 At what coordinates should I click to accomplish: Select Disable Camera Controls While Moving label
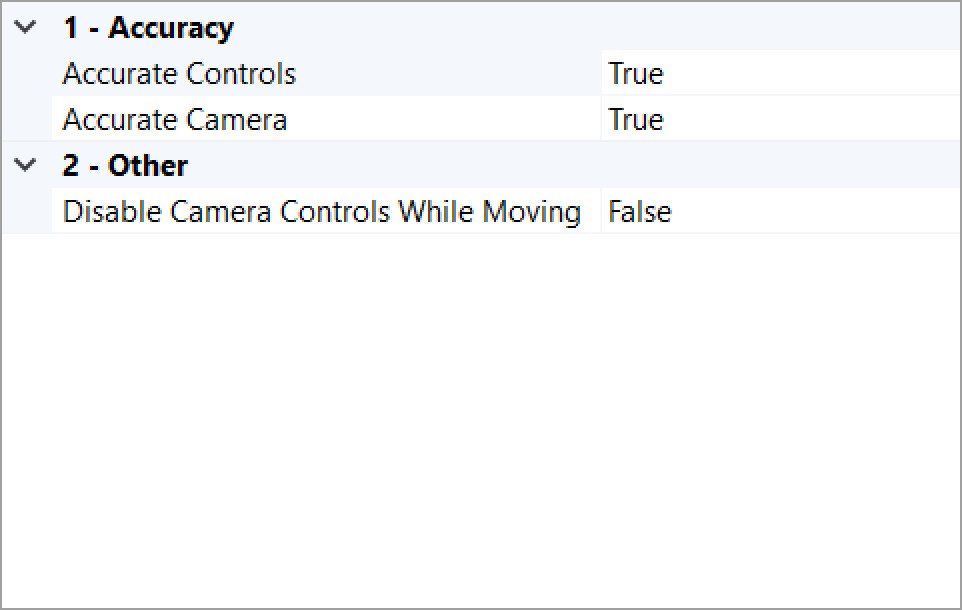(x=321, y=212)
